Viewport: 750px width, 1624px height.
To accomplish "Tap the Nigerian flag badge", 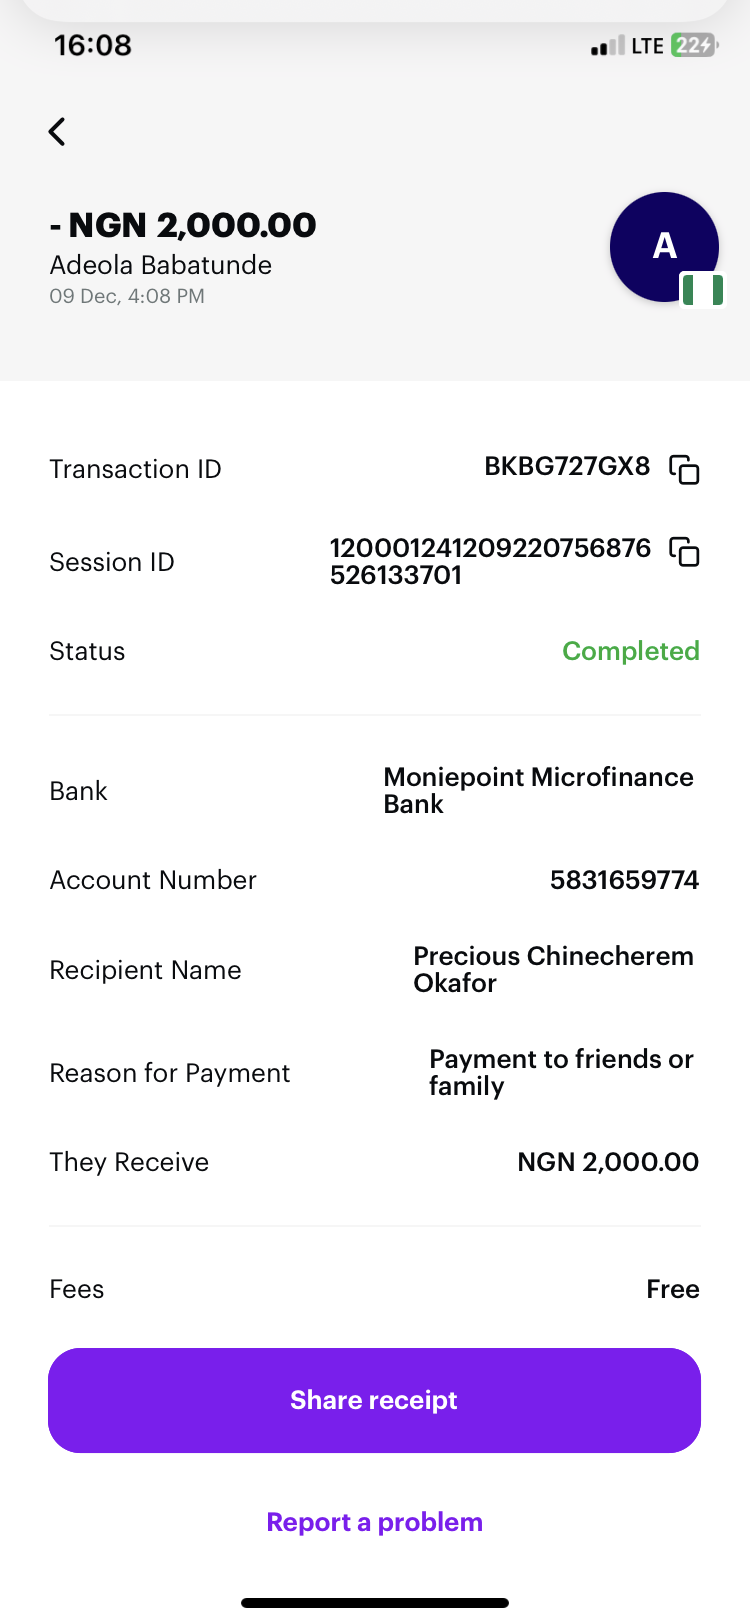I will point(703,290).
